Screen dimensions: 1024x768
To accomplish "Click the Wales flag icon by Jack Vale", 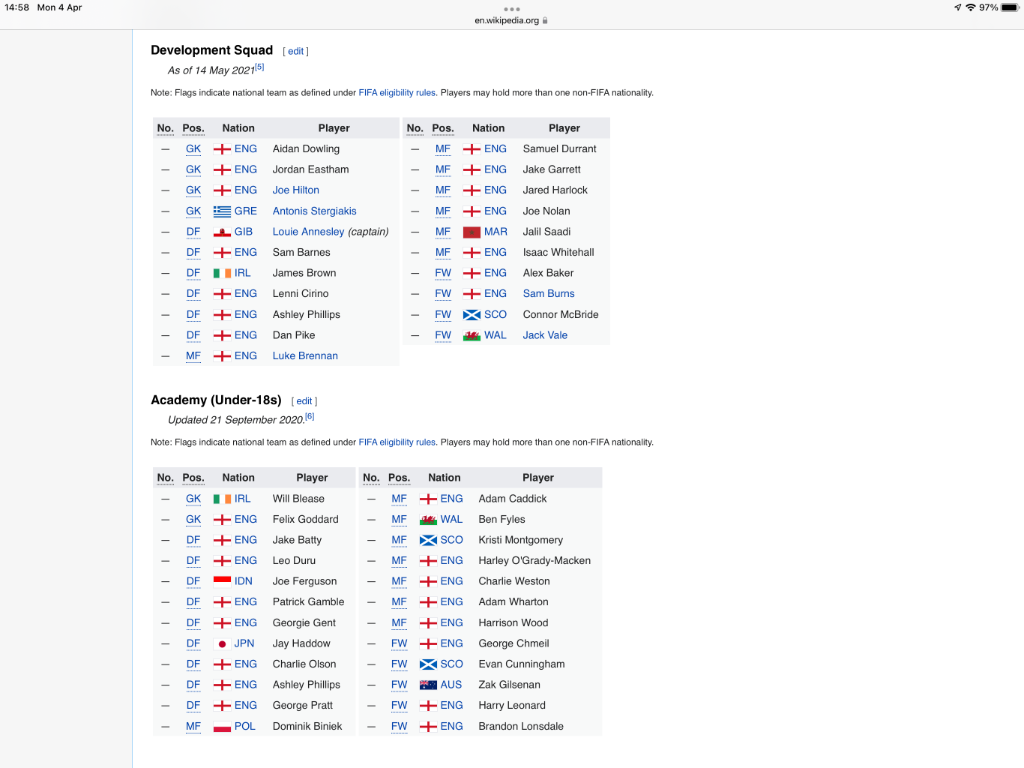I will tap(472, 336).
